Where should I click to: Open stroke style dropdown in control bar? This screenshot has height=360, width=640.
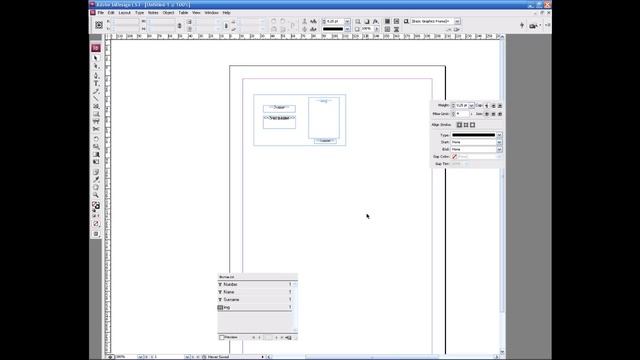pos(347,29)
